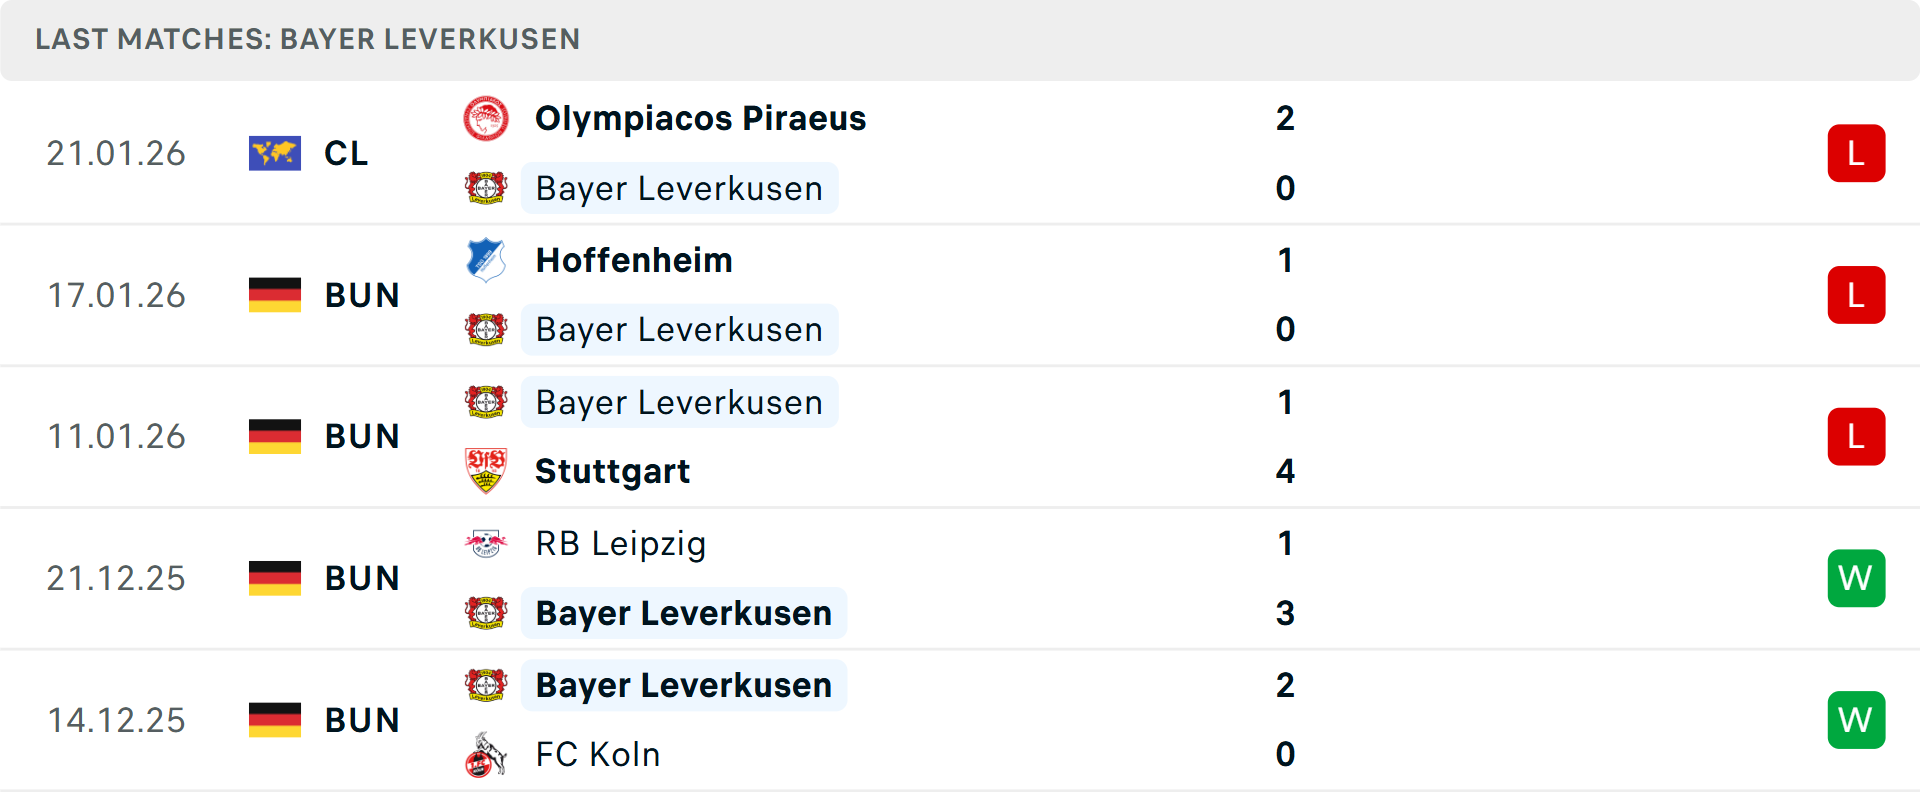Screen dimensions: 1920x792
Task: Click the Champions League competition icon
Action: point(275,153)
